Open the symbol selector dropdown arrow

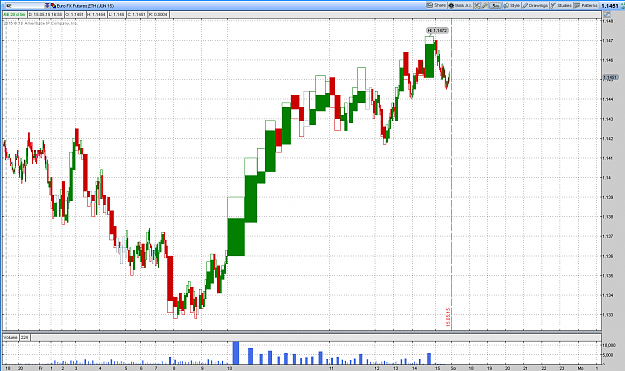[x=47, y=6]
